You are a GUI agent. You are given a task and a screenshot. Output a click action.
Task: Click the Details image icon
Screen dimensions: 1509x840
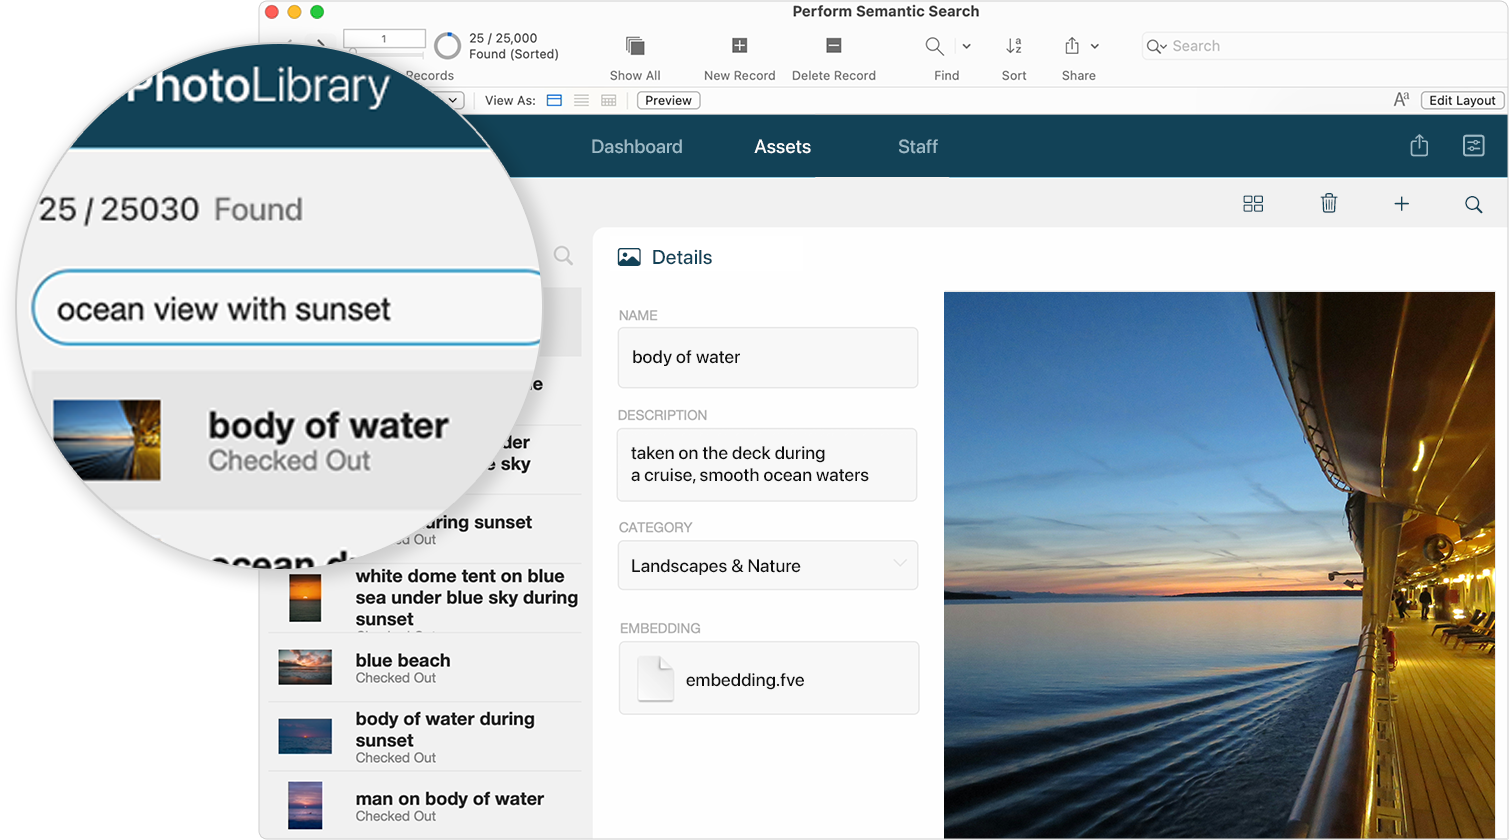pos(629,257)
